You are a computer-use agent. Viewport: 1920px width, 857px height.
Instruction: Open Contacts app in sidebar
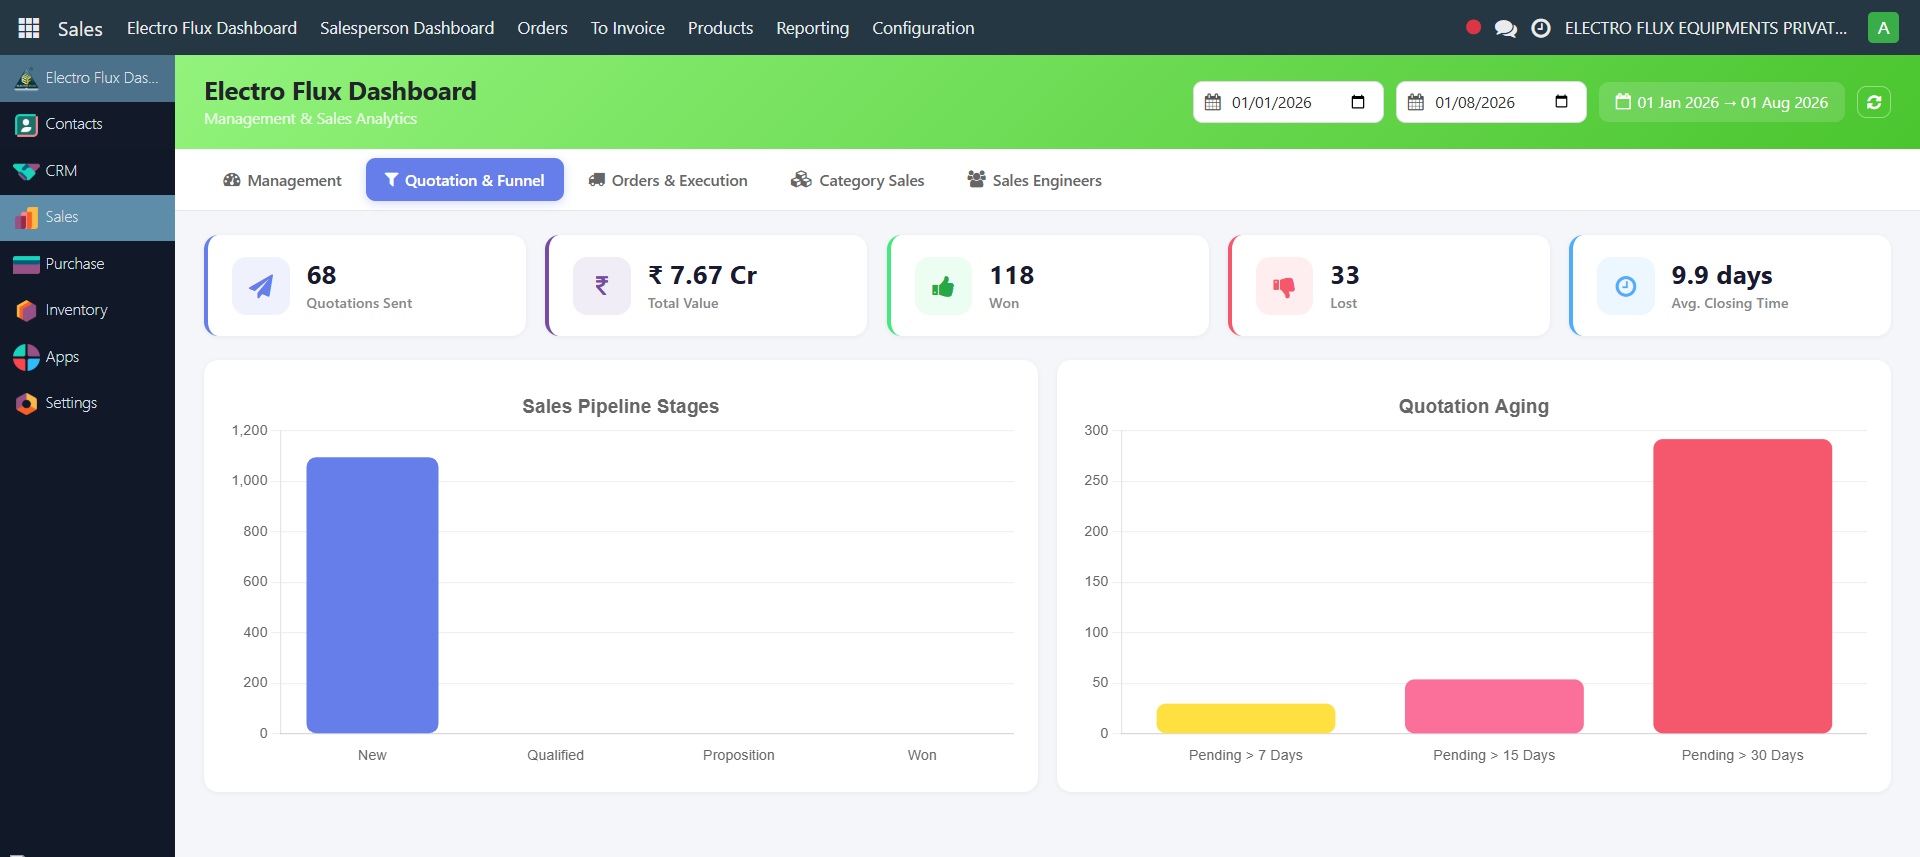coord(87,124)
